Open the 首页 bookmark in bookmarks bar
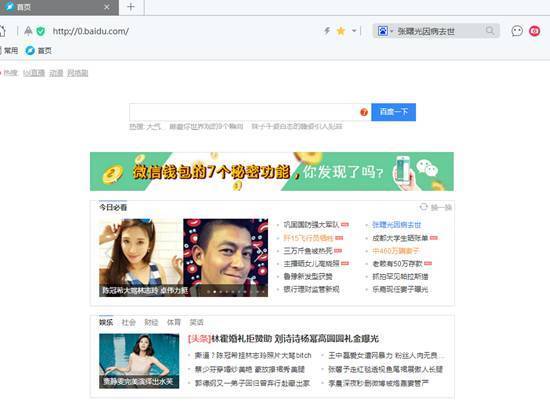Image resolution: width=550 pixels, height=402 pixels. coord(39,51)
